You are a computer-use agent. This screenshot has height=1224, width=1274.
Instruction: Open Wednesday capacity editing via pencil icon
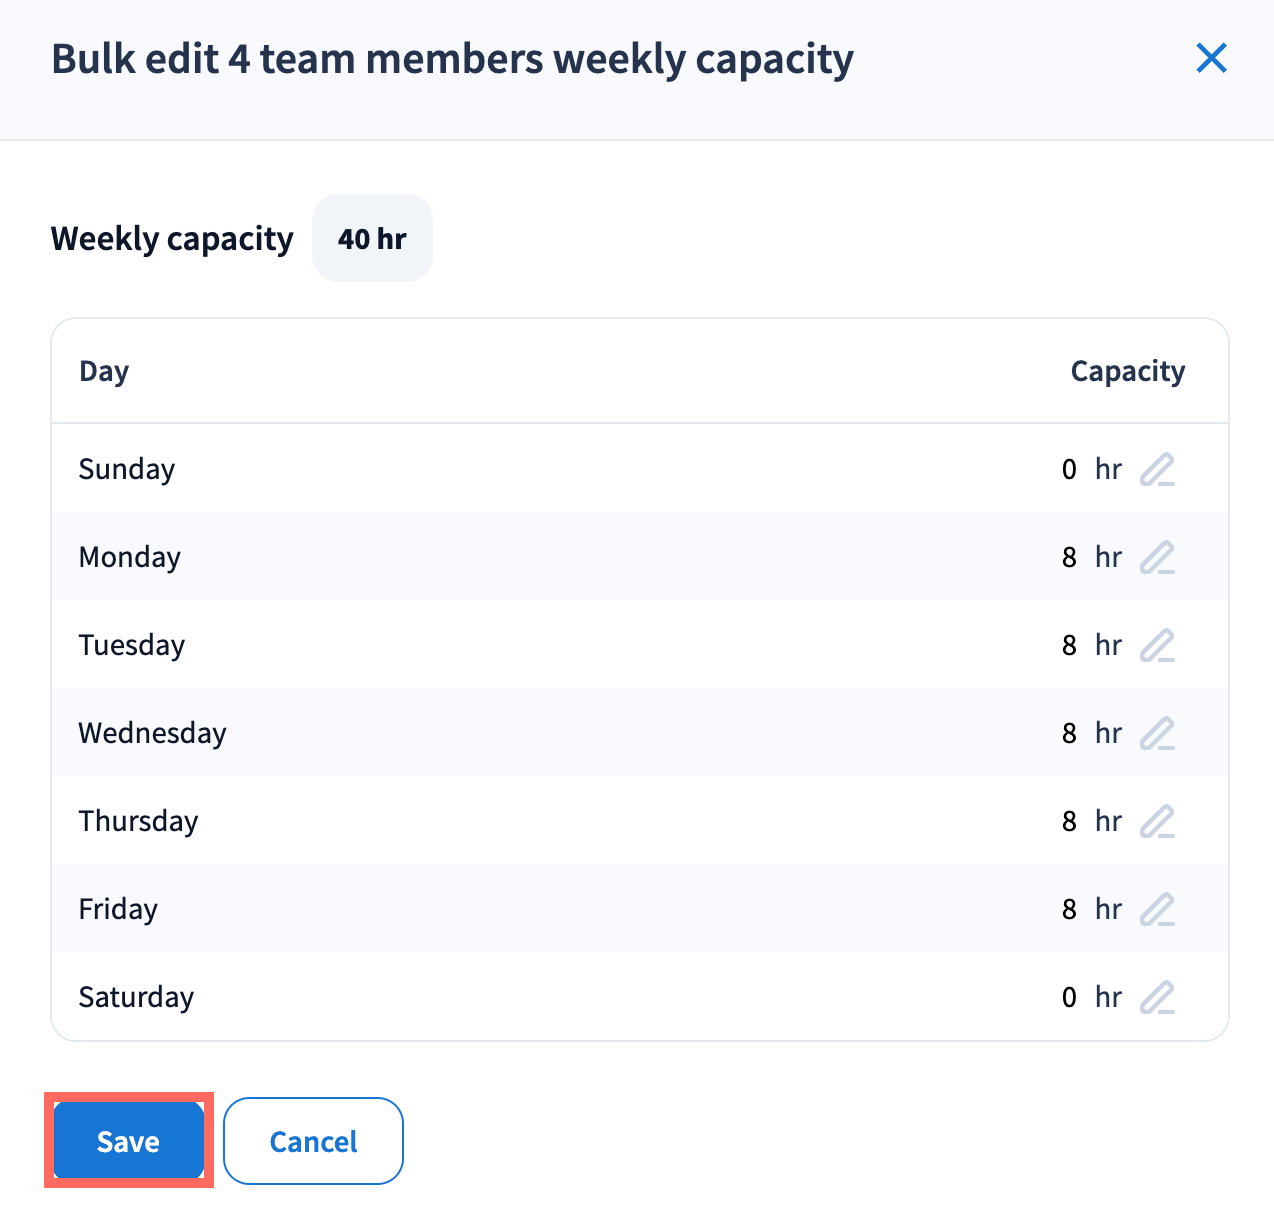point(1157,733)
